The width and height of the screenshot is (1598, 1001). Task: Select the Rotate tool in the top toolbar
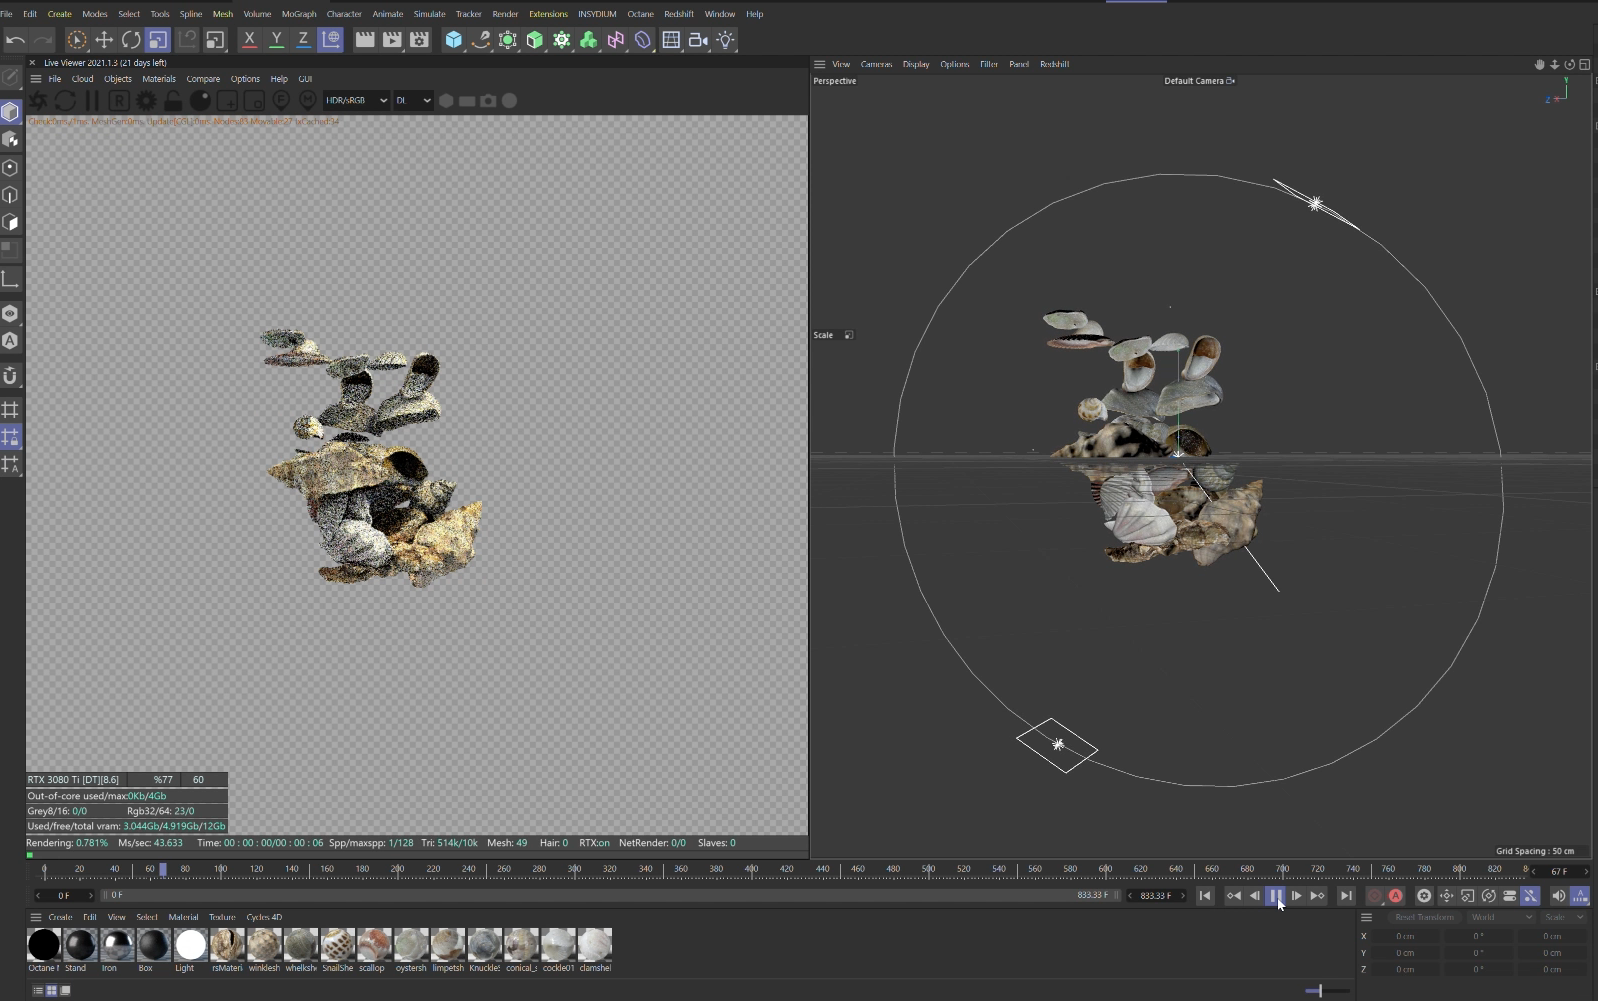[131, 40]
